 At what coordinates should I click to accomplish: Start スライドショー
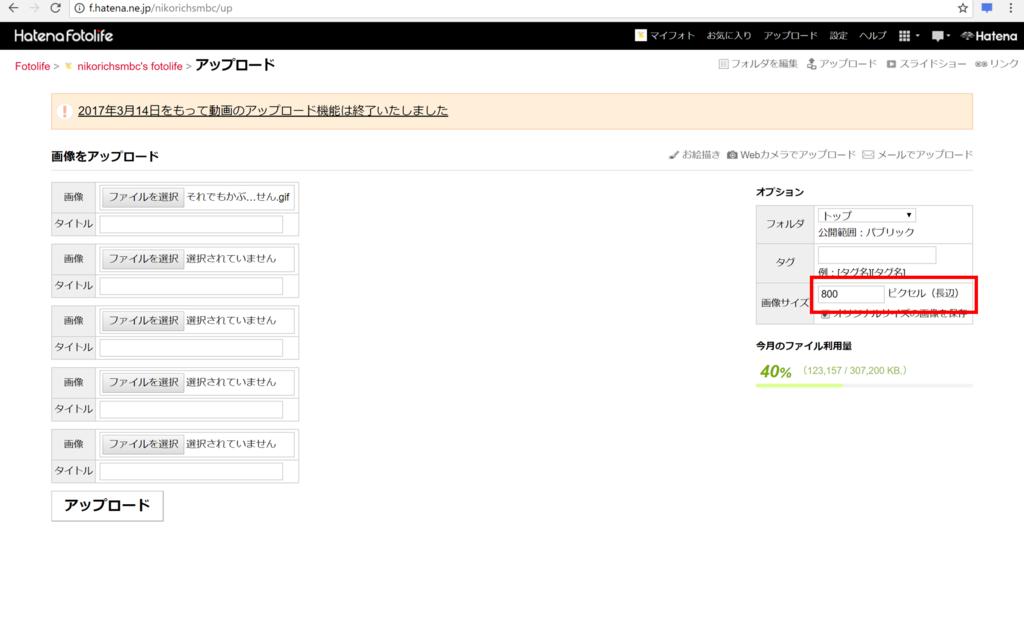926,63
